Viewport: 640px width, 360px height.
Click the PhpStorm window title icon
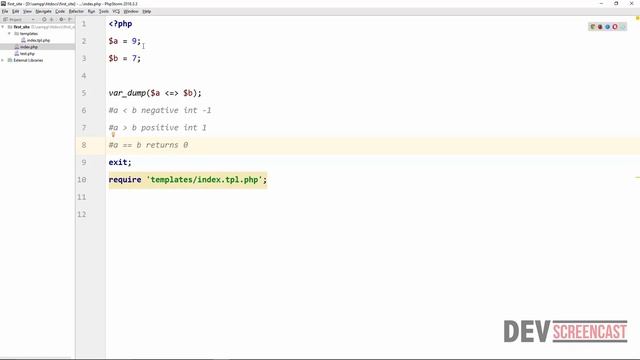tap(3, 4)
